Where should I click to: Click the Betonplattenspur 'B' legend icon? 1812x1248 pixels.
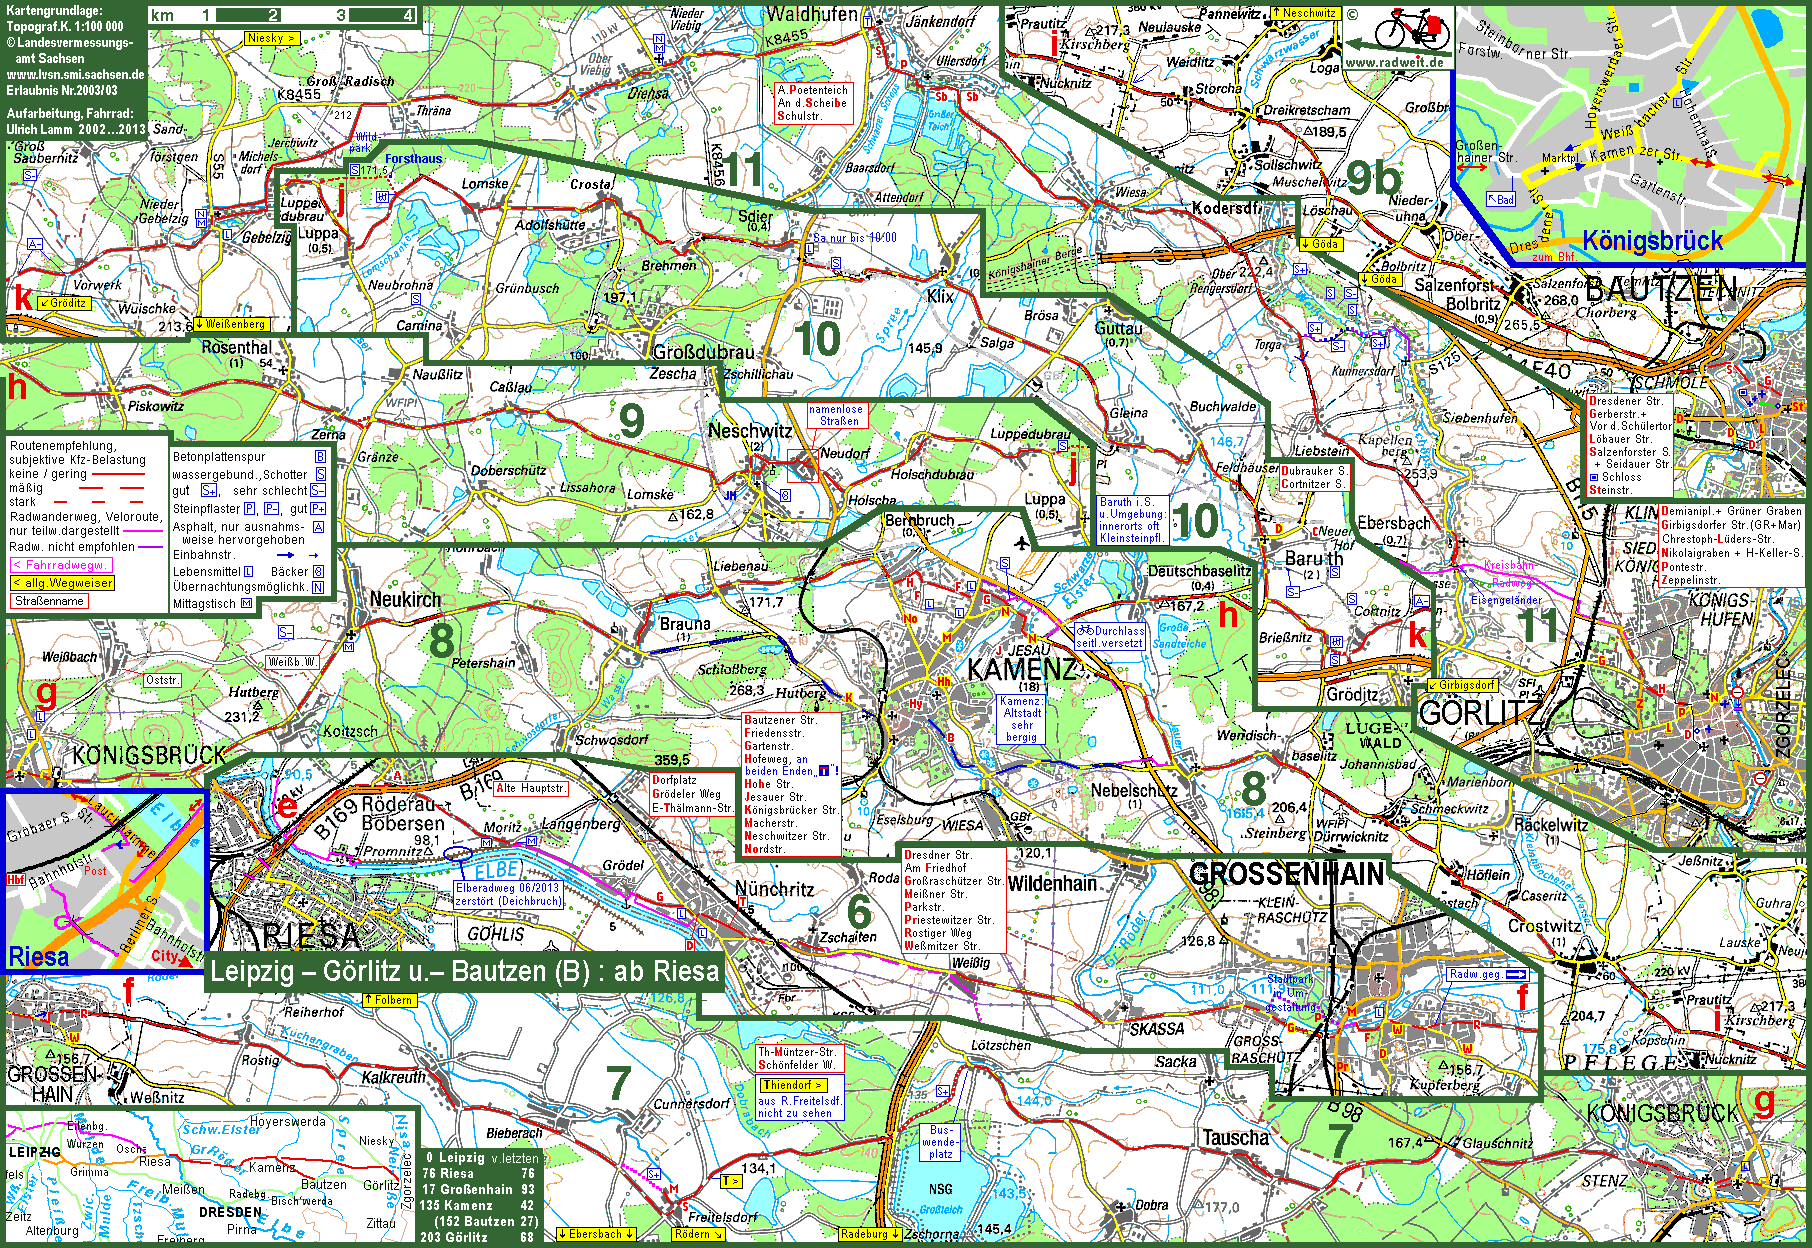[x=320, y=457]
